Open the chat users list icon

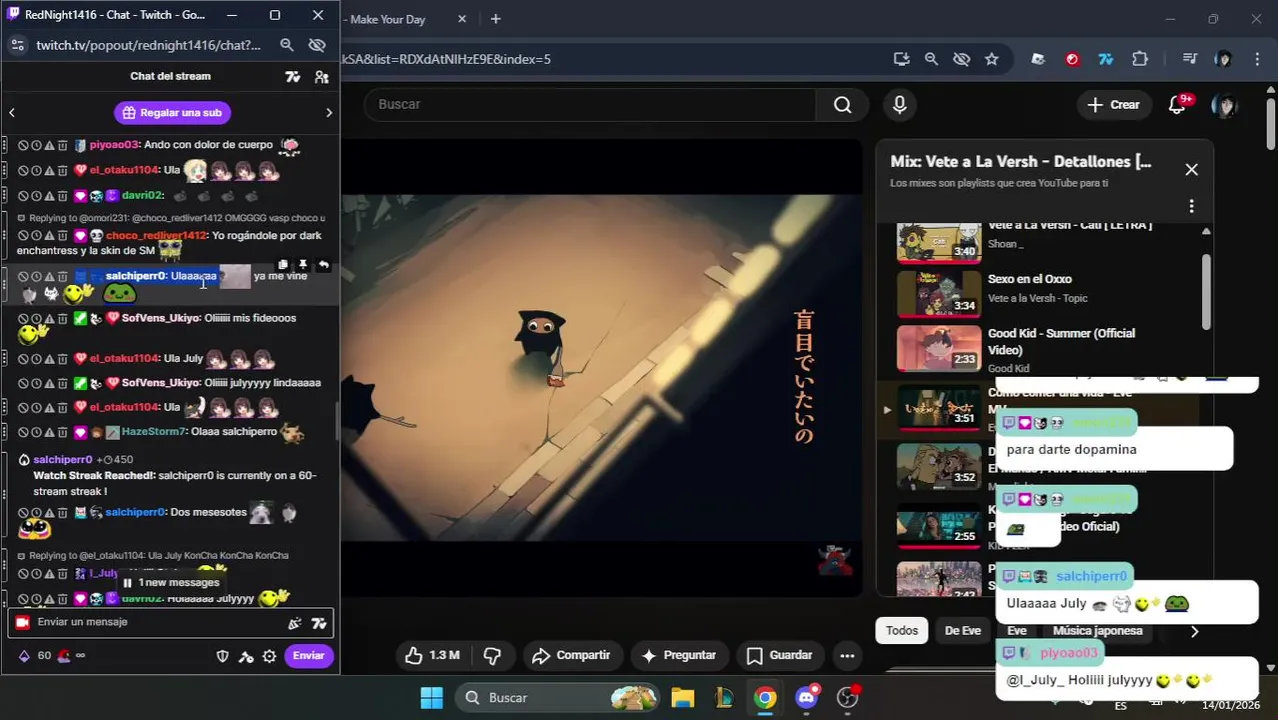(x=321, y=77)
